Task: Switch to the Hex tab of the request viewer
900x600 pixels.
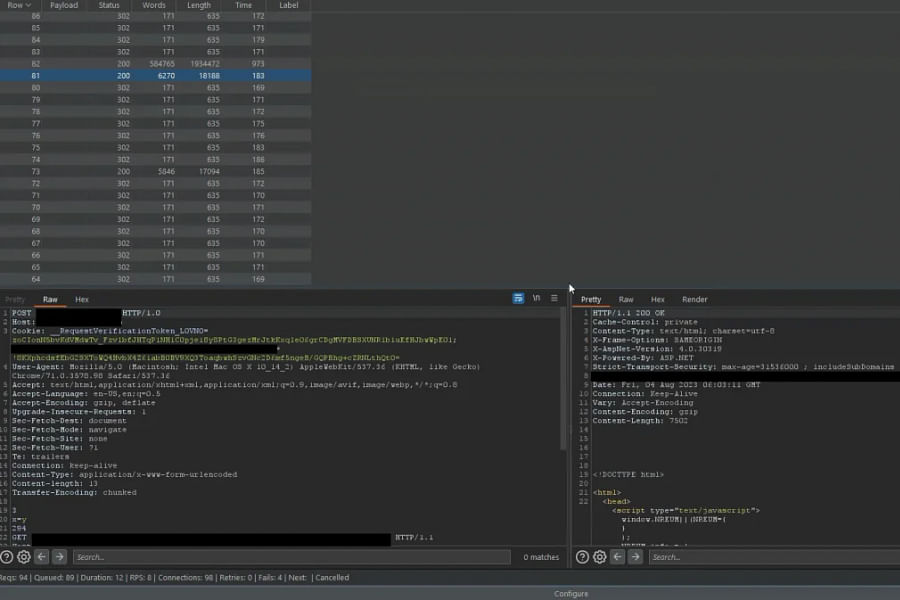Action: click(x=82, y=299)
